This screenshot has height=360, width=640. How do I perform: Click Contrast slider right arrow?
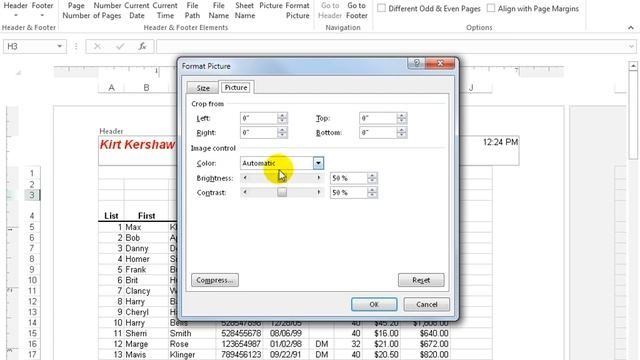(x=319, y=192)
